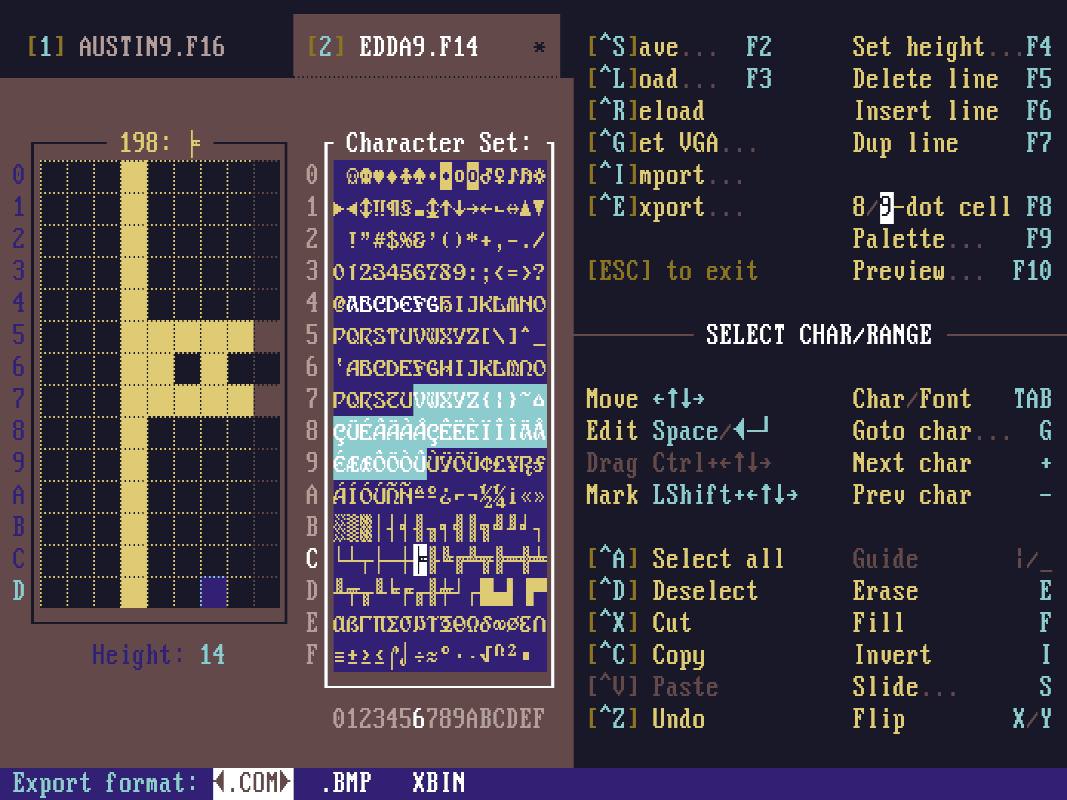Click the Fill F command
The height and width of the screenshot is (800, 1067).
[952, 622]
